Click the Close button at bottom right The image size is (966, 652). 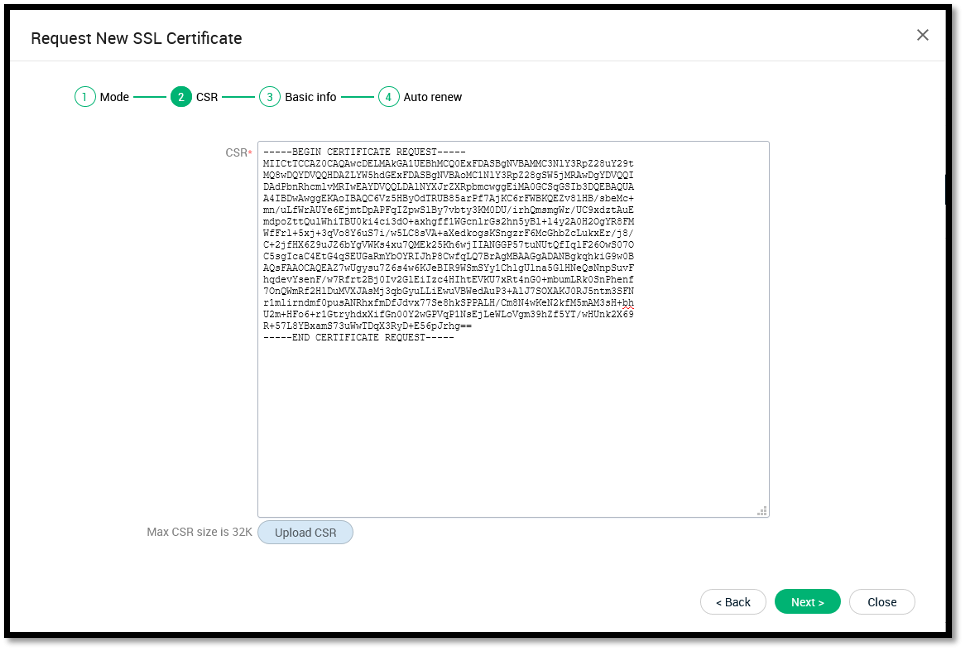(881, 602)
